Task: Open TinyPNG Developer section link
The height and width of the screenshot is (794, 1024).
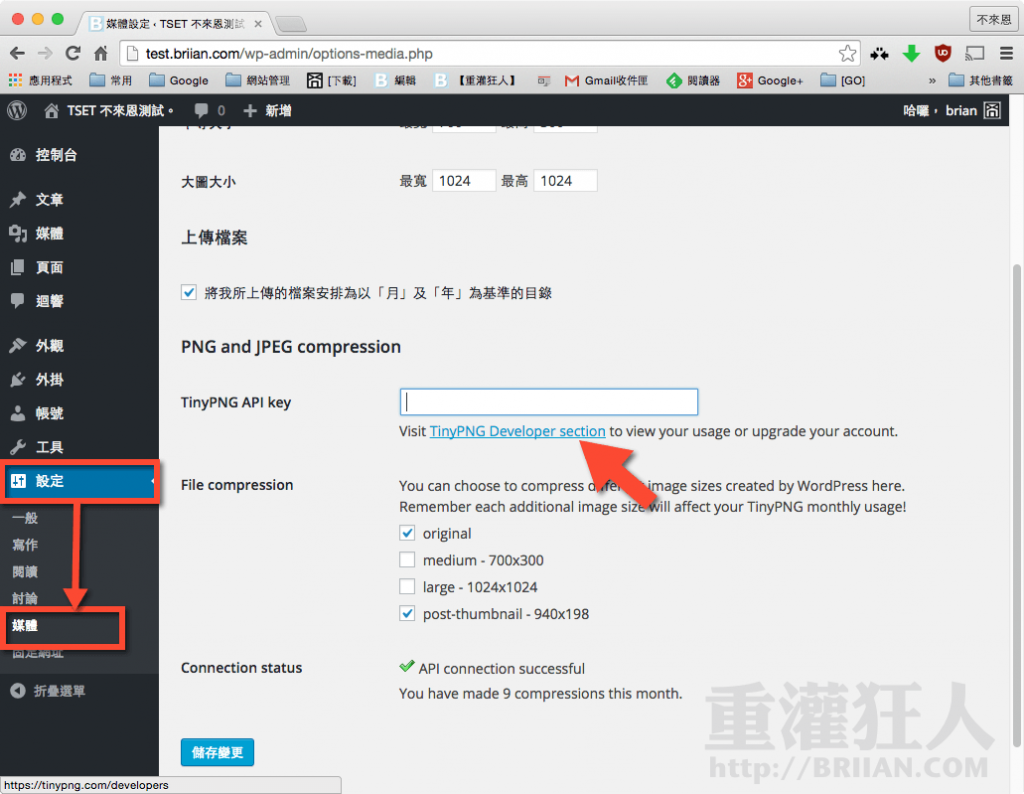Action: click(x=517, y=431)
